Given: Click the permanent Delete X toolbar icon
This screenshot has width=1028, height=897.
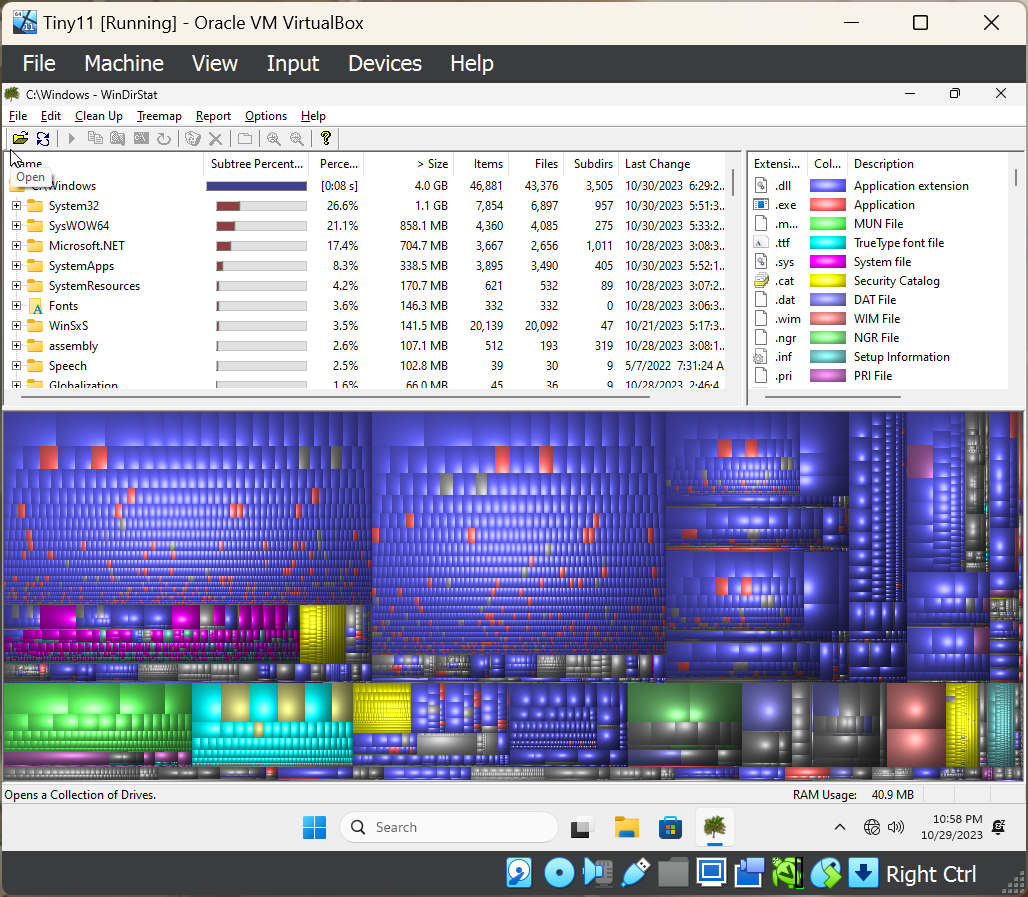Looking at the screenshot, I should [x=215, y=138].
